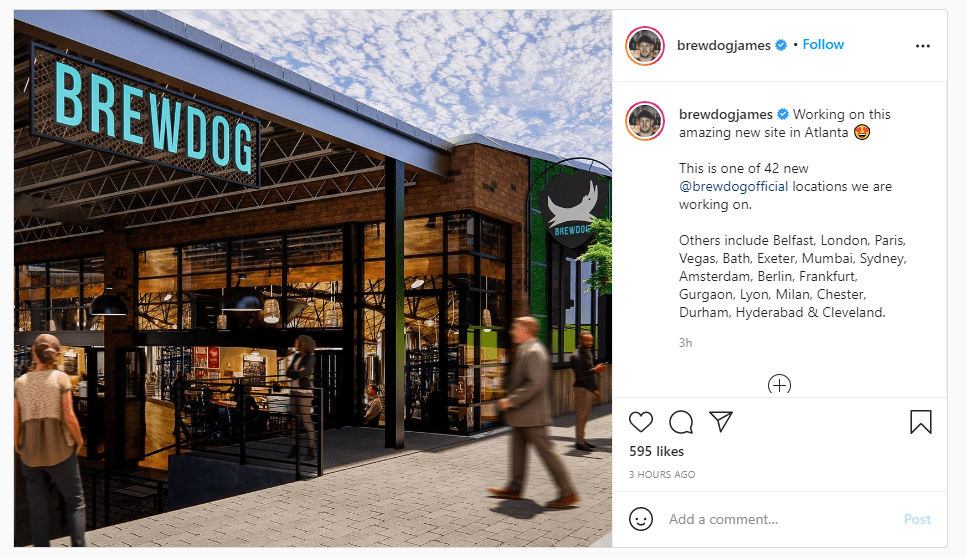The image size is (967, 559).
Task: Like the post with the heart icon
Action: click(641, 422)
